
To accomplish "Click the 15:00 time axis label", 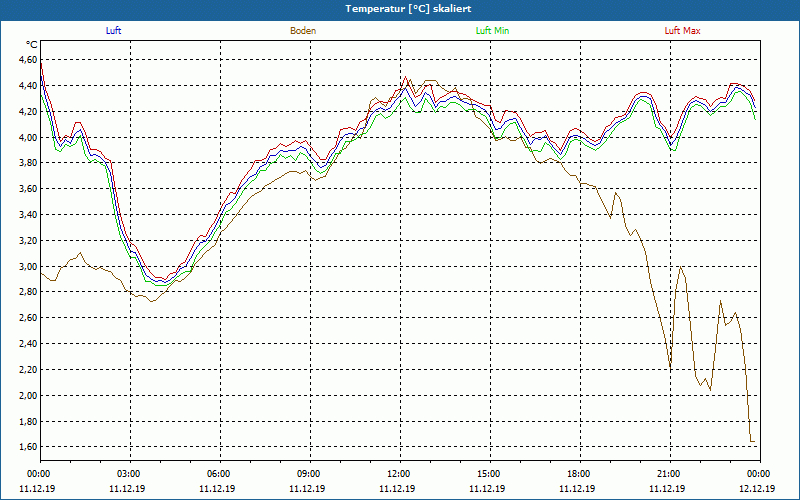I will point(490,474).
